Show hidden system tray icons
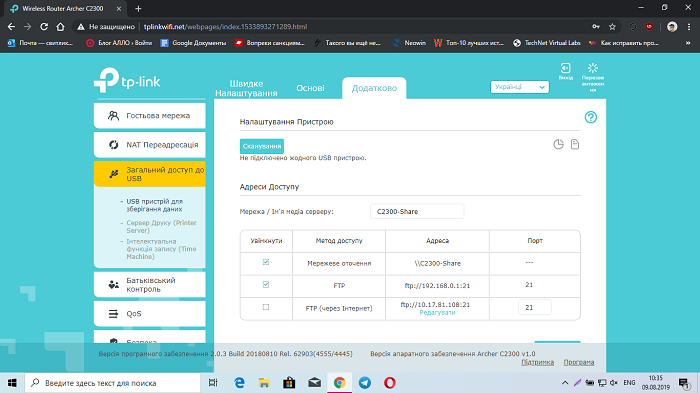Viewport: 700px width, 393px height. [565, 383]
